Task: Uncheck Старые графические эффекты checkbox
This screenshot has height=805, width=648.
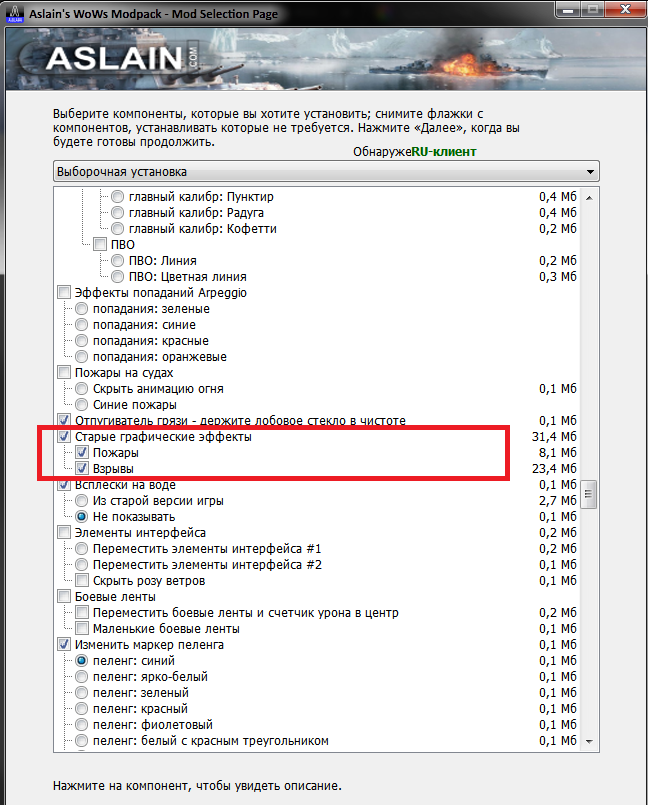Action: coord(64,436)
